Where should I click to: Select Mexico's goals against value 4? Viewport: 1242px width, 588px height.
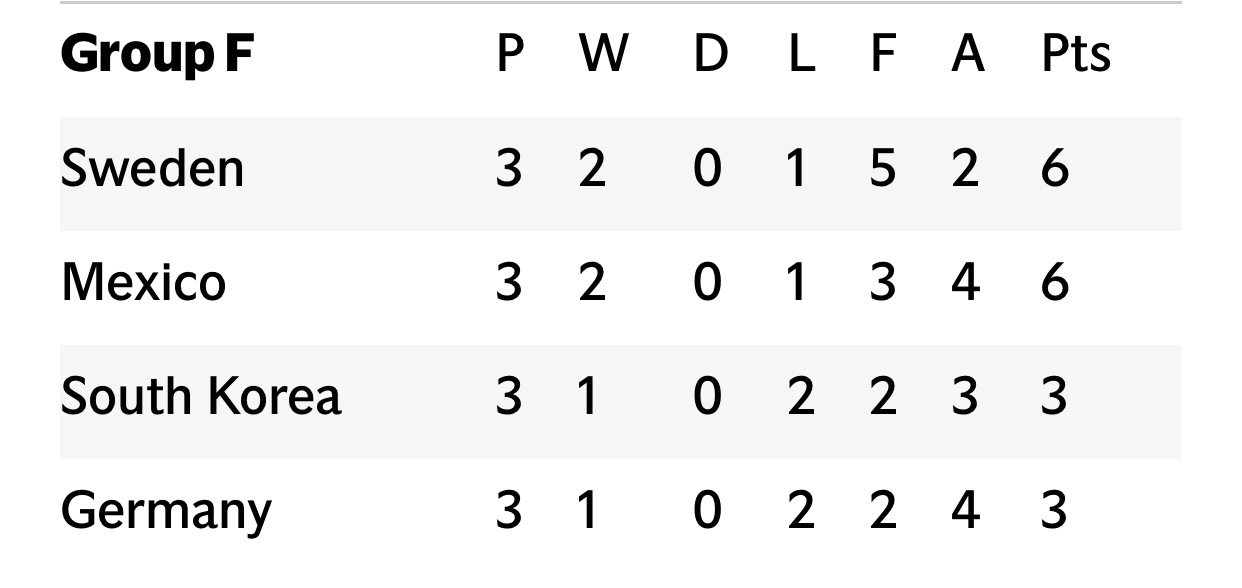point(966,282)
